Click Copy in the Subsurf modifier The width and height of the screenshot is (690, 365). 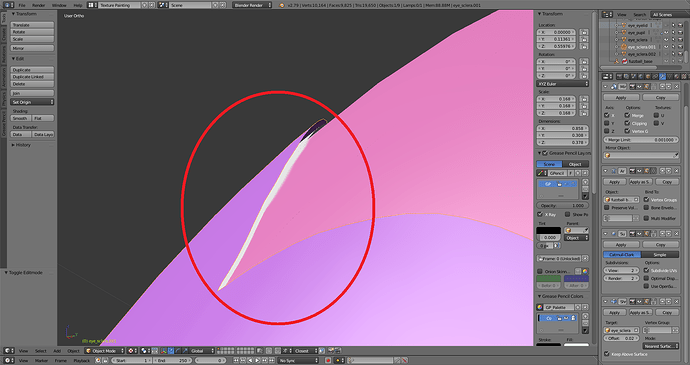click(661, 244)
